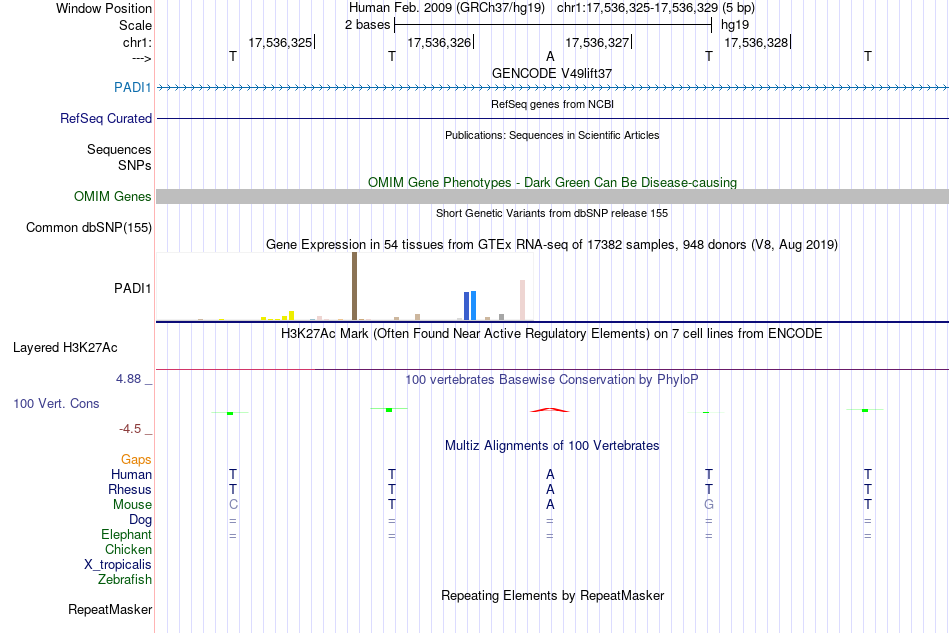Click RefSeq genes from NCBI title
The width and height of the screenshot is (950, 633).
pyautogui.click(x=552, y=104)
